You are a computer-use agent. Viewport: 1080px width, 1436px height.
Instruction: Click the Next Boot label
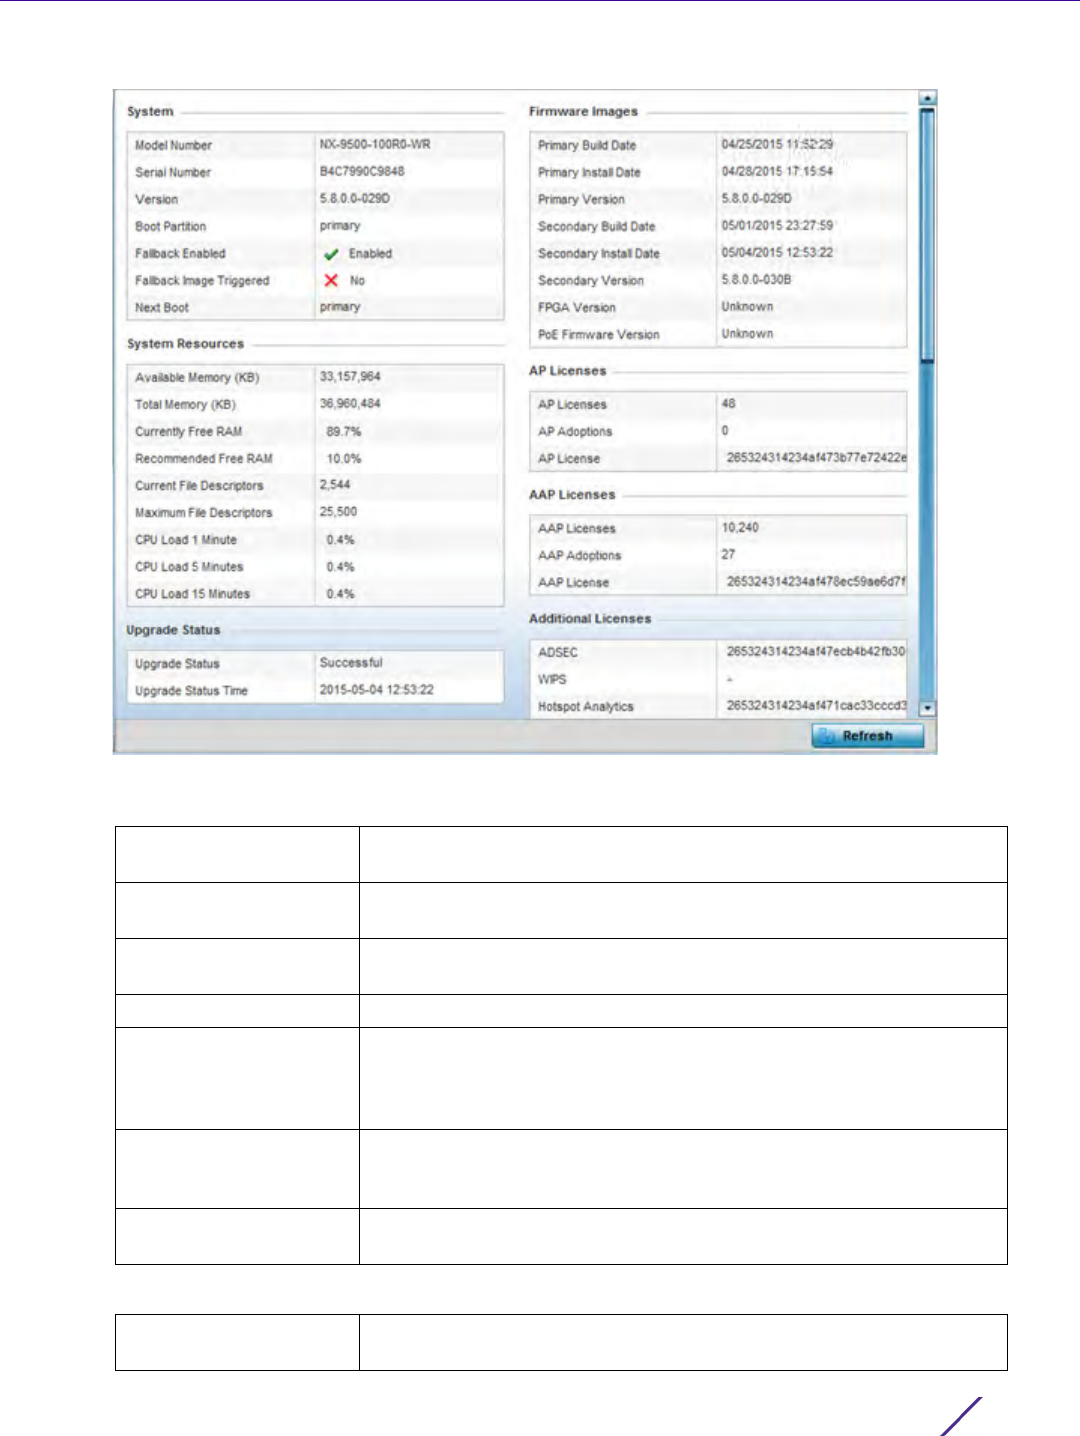click(162, 308)
